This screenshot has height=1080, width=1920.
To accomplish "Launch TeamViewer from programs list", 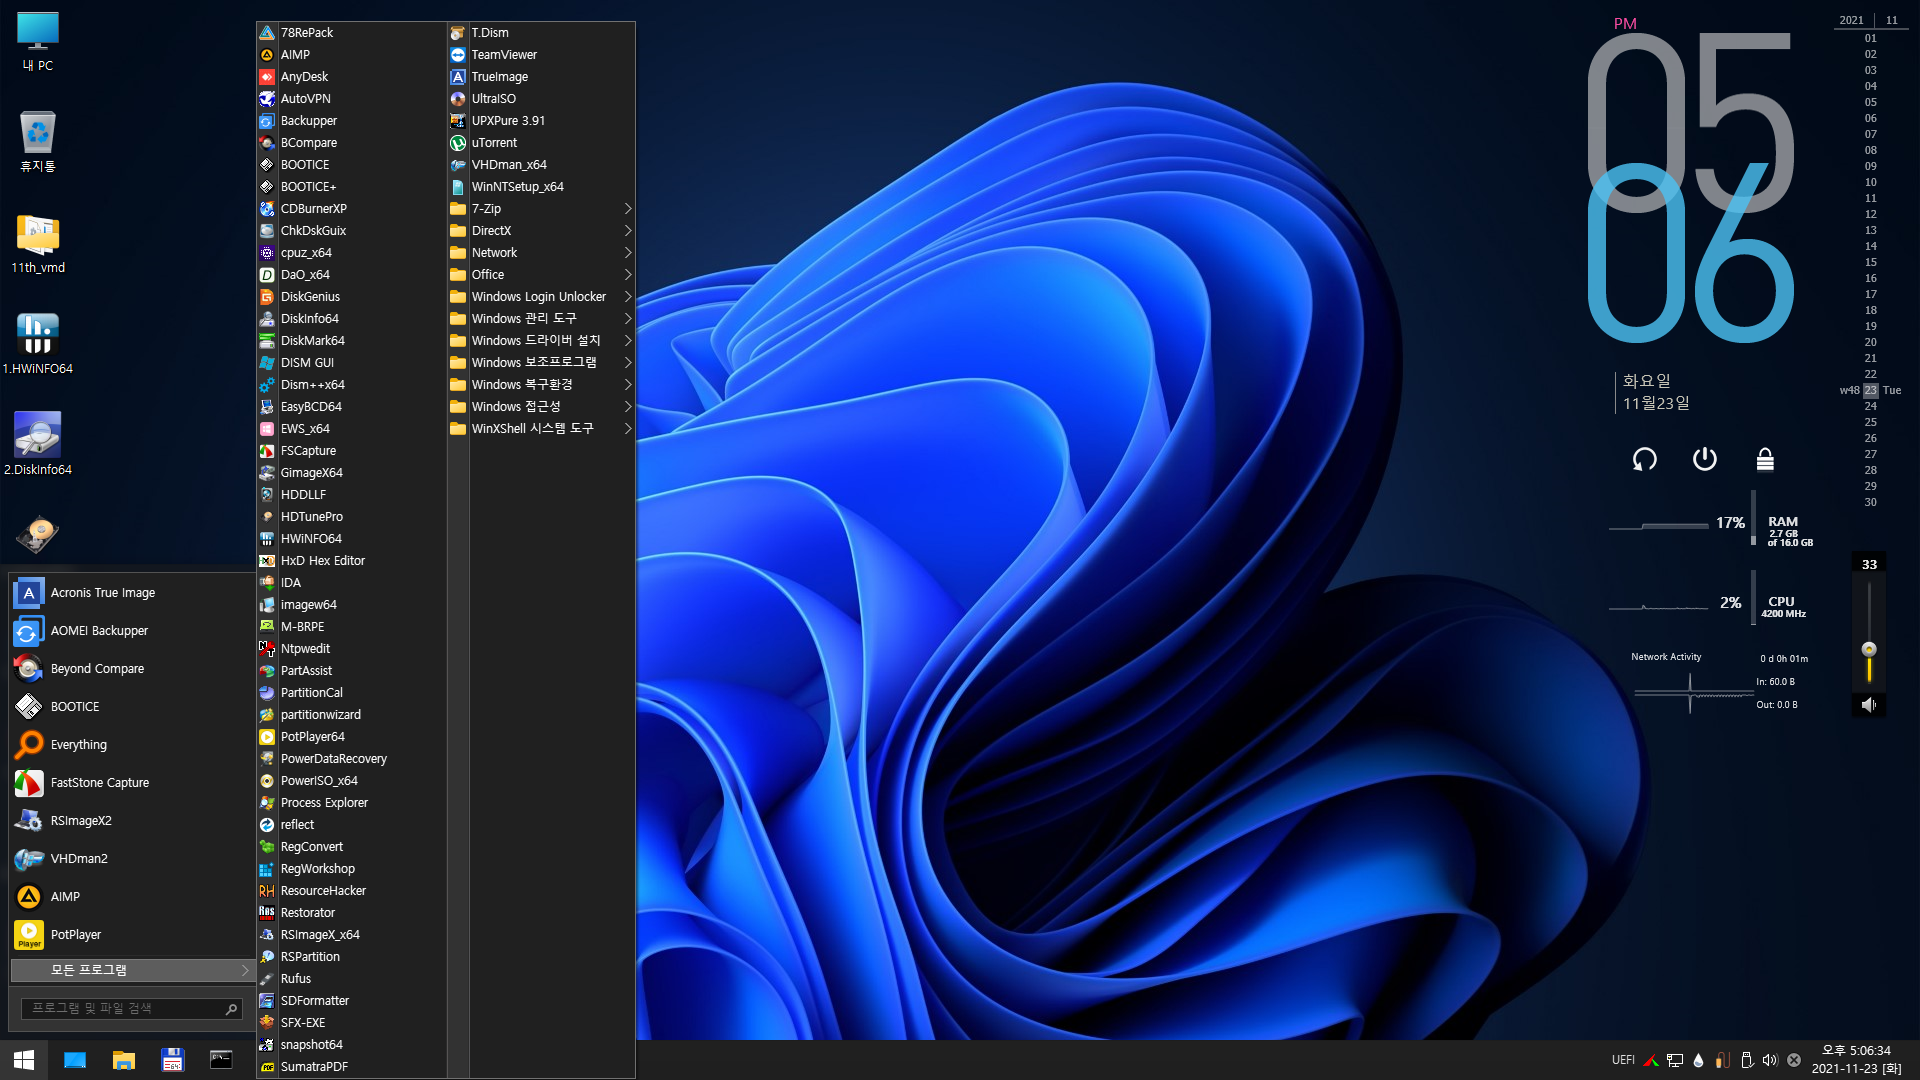I will [x=541, y=55].
